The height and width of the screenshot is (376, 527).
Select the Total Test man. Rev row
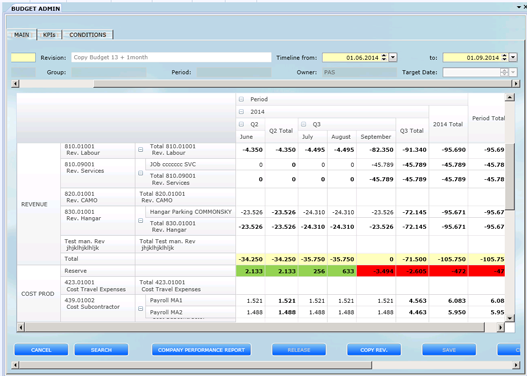tap(185, 244)
